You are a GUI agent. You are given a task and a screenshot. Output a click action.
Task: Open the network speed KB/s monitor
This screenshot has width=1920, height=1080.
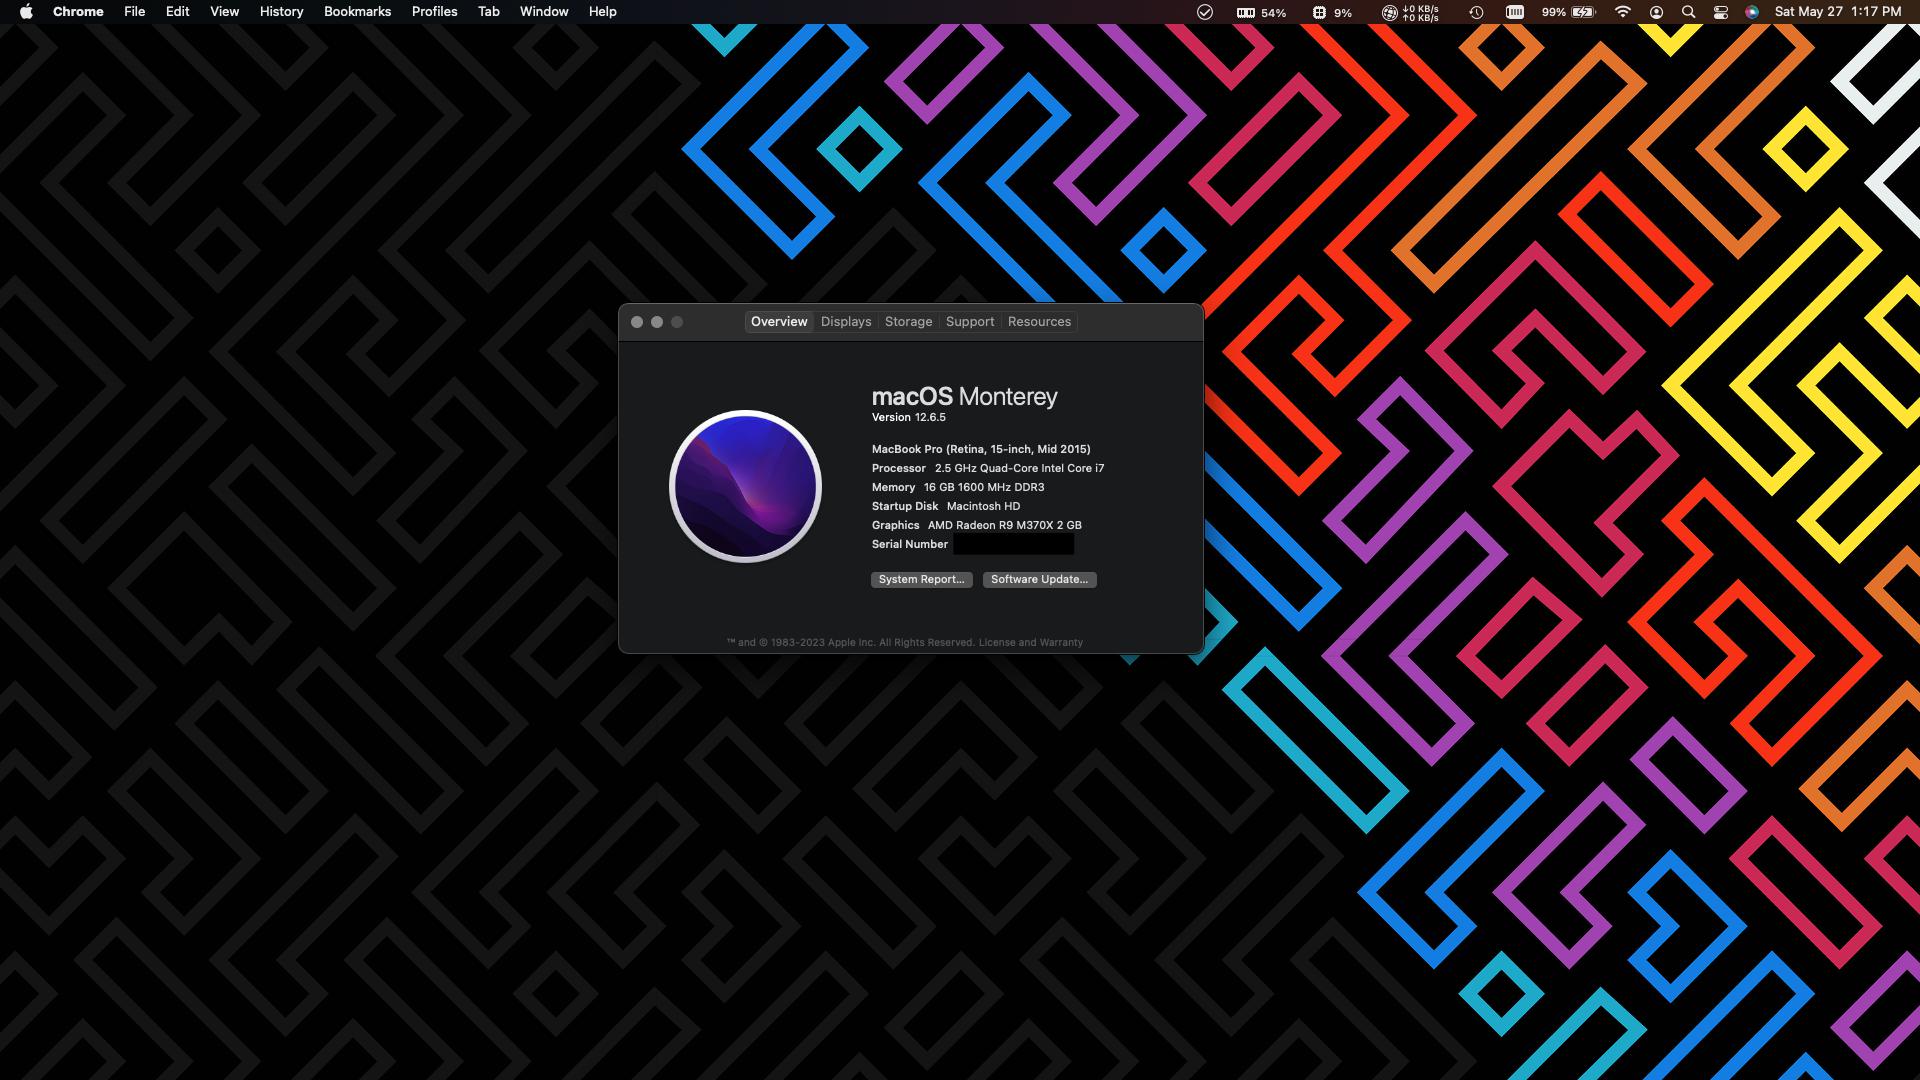(x=1410, y=12)
